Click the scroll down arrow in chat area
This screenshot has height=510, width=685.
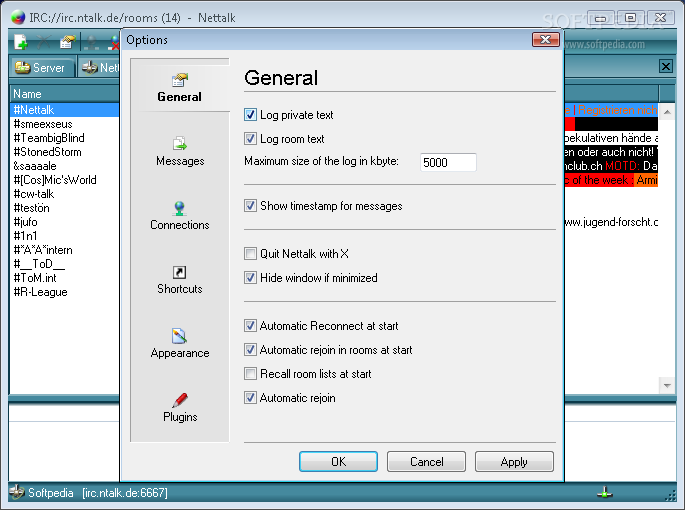667,385
